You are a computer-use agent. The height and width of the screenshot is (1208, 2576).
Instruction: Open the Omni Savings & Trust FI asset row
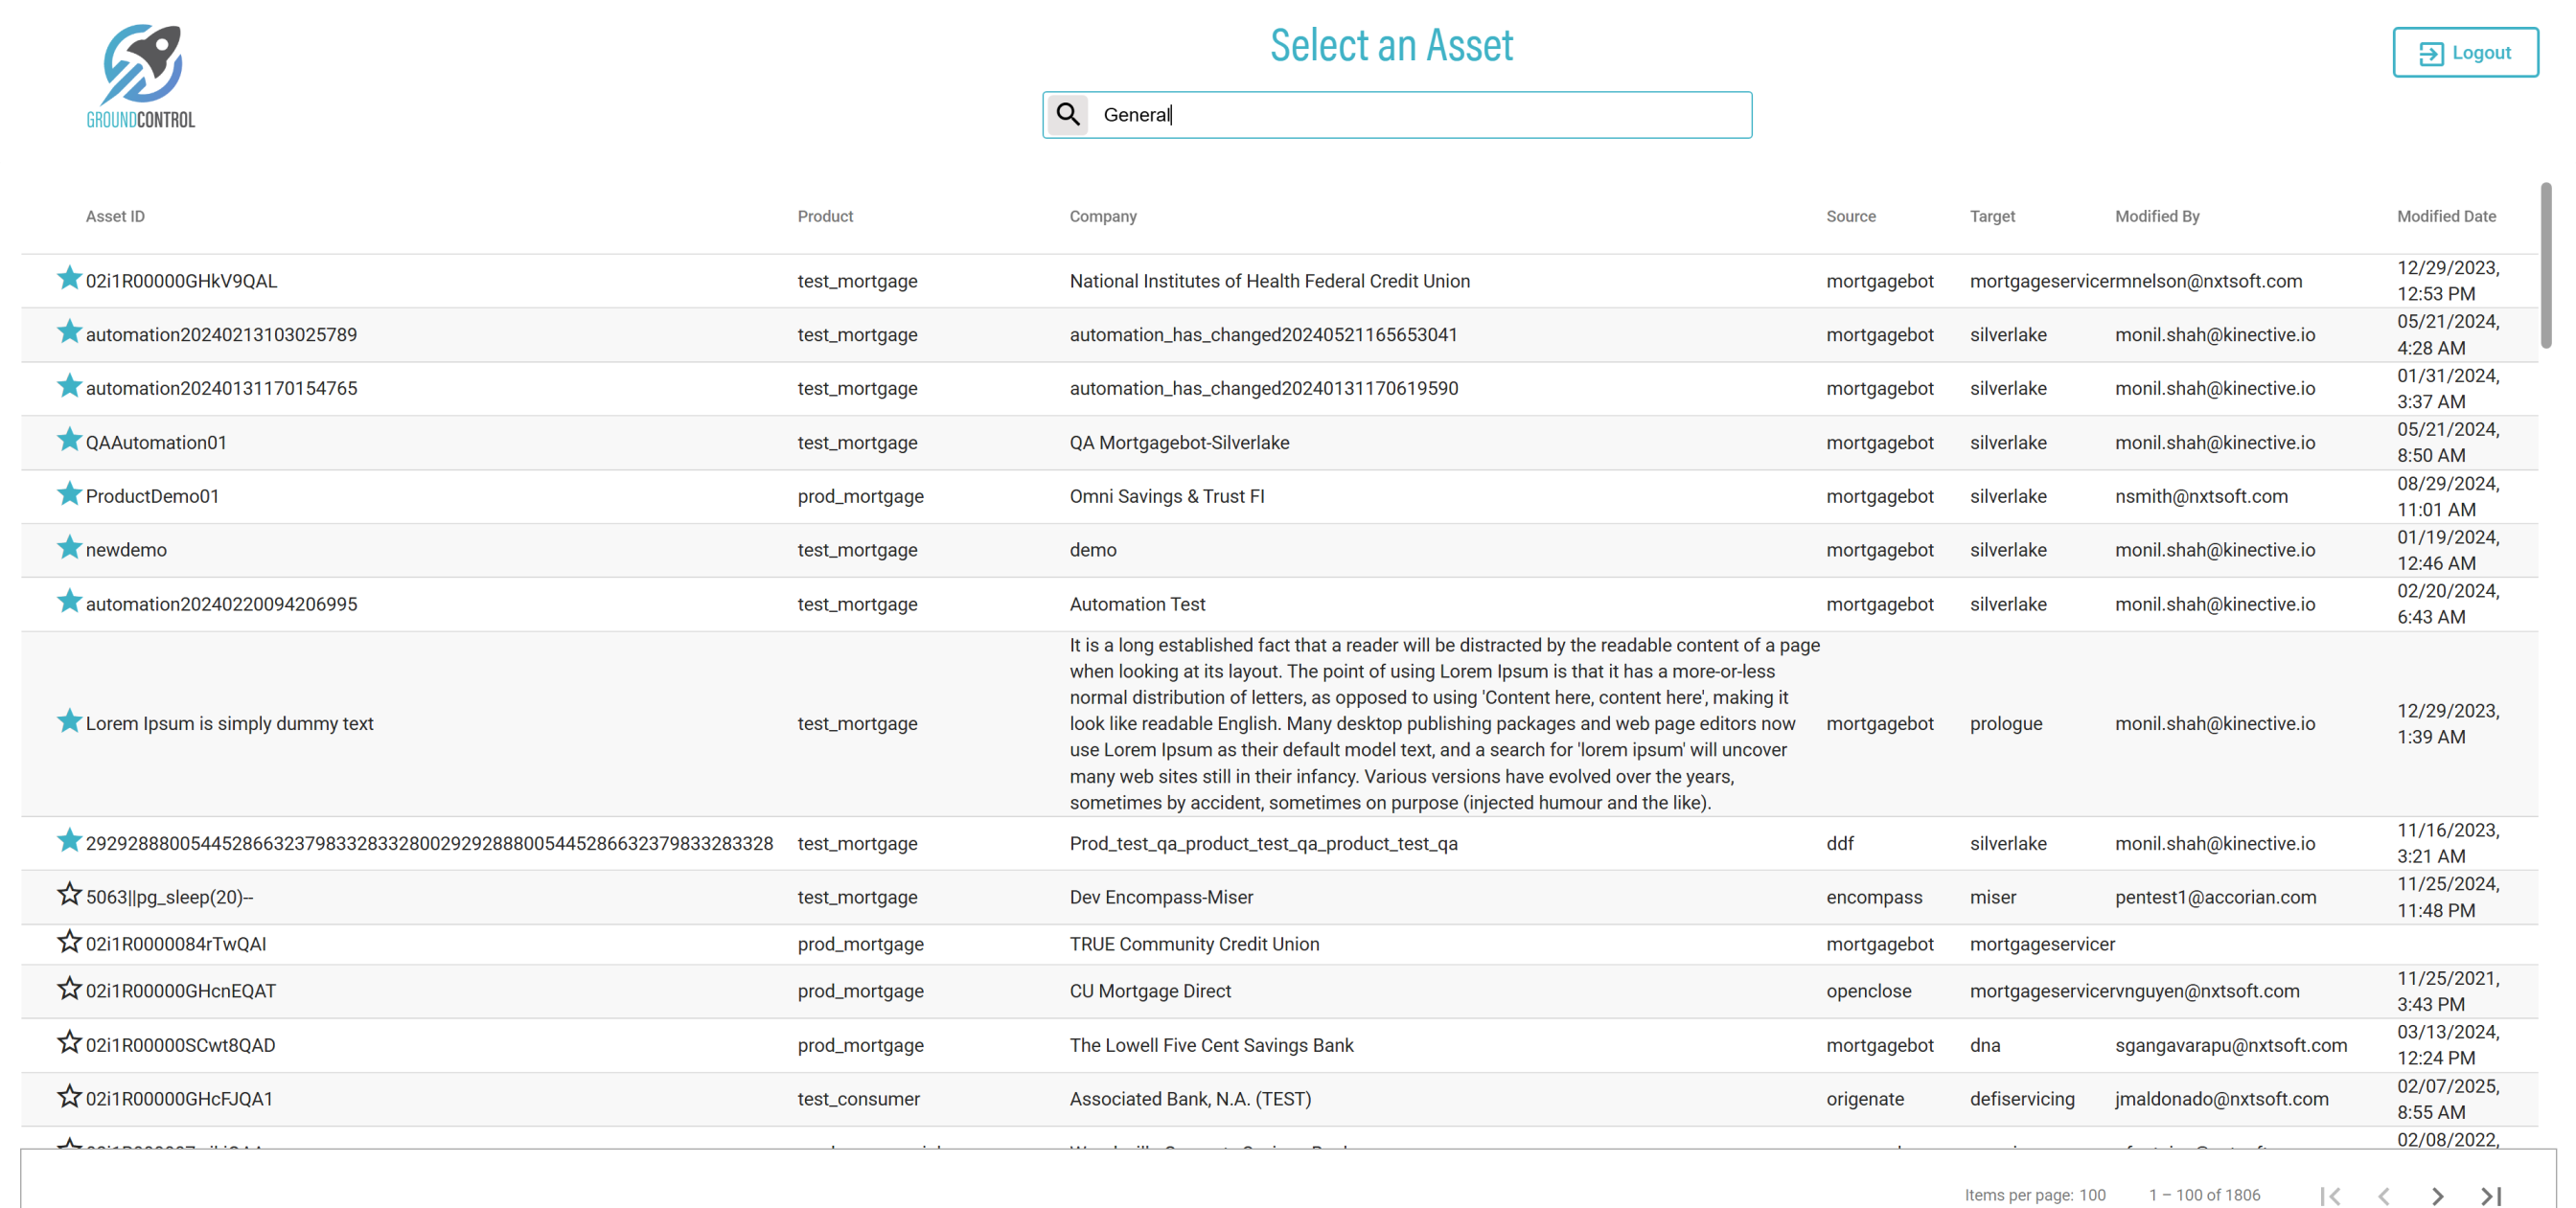click(x=1166, y=496)
